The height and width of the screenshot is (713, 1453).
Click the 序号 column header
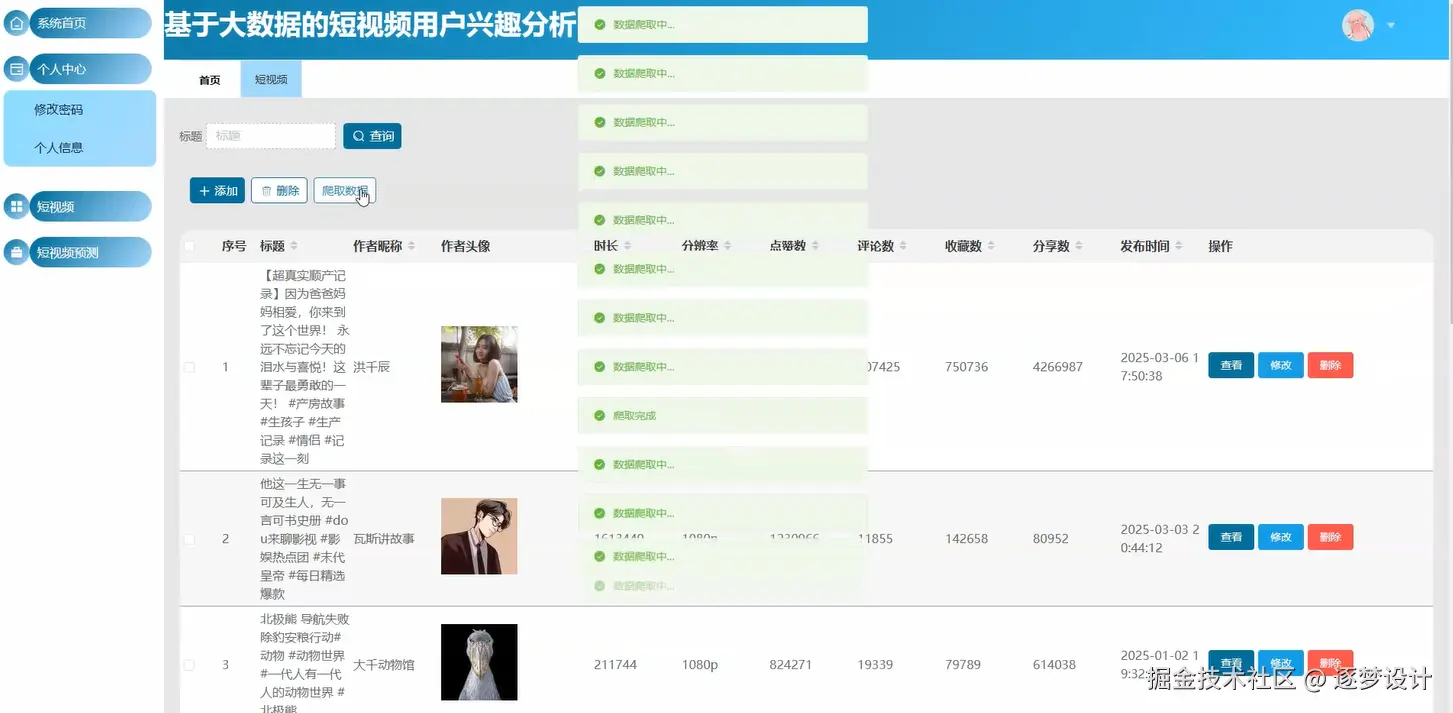pos(234,246)
